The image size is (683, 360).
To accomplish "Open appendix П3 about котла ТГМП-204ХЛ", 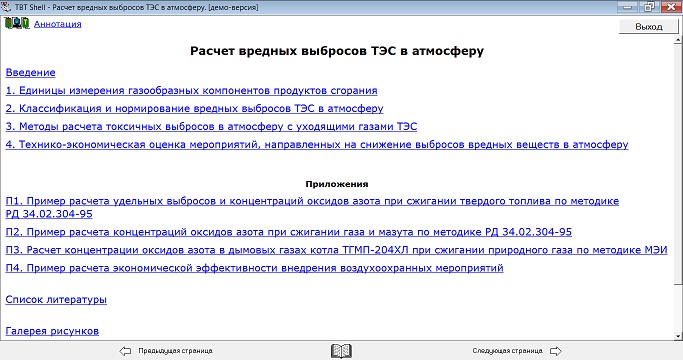I will (x=336, y=250).
